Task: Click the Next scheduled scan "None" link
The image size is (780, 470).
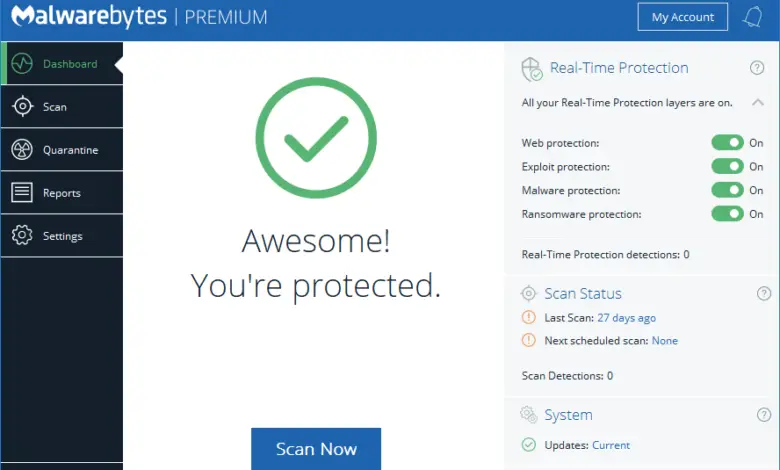Action: point(664,341)
